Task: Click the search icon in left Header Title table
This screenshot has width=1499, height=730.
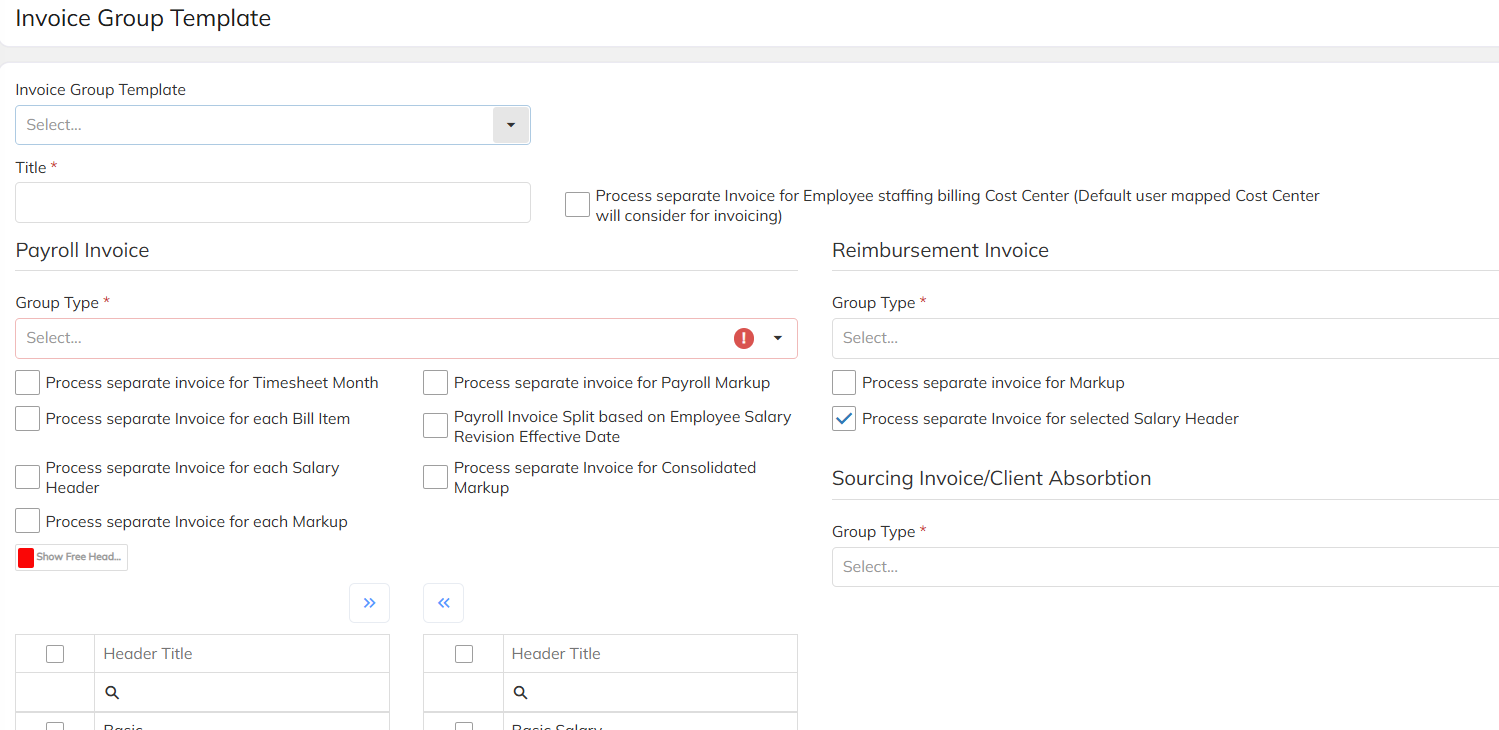Action: click(x=112, y=692)
